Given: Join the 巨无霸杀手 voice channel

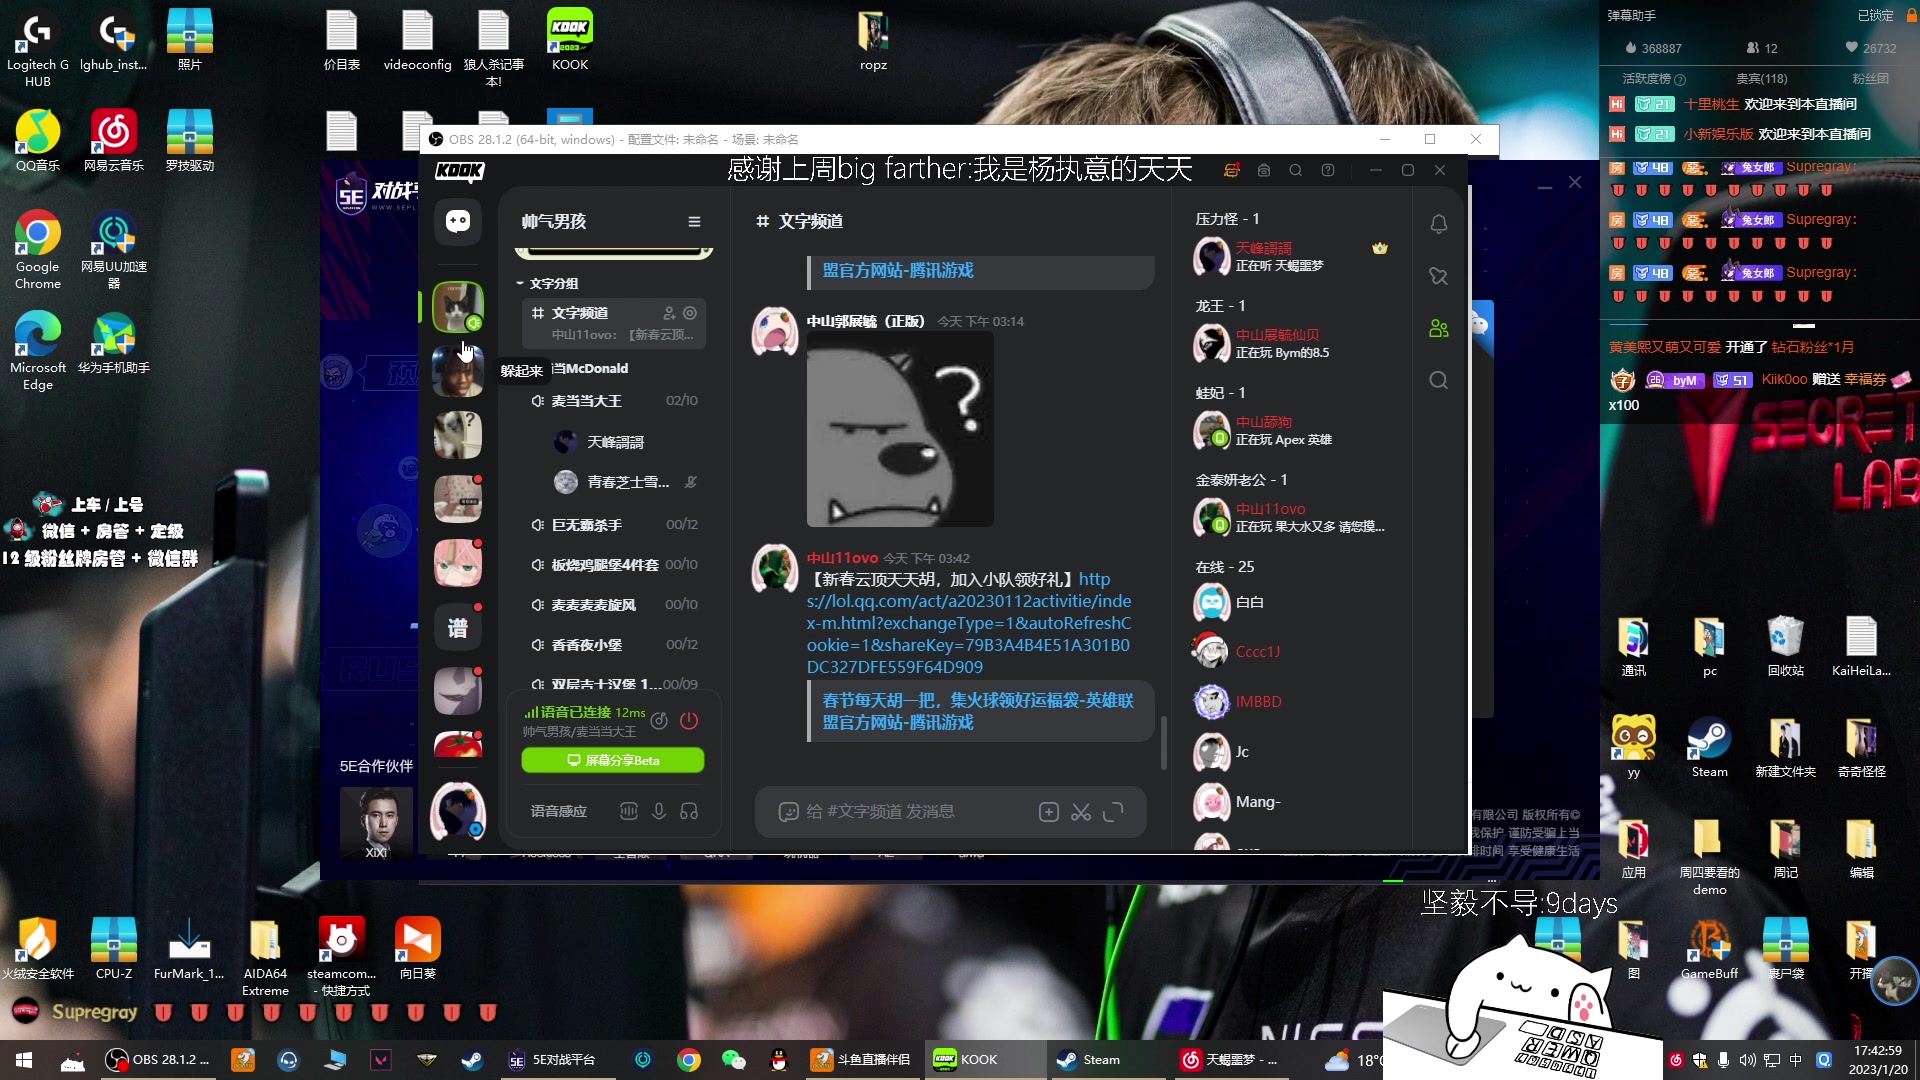Looking at the screenshot, I should [x=614, y=525].
